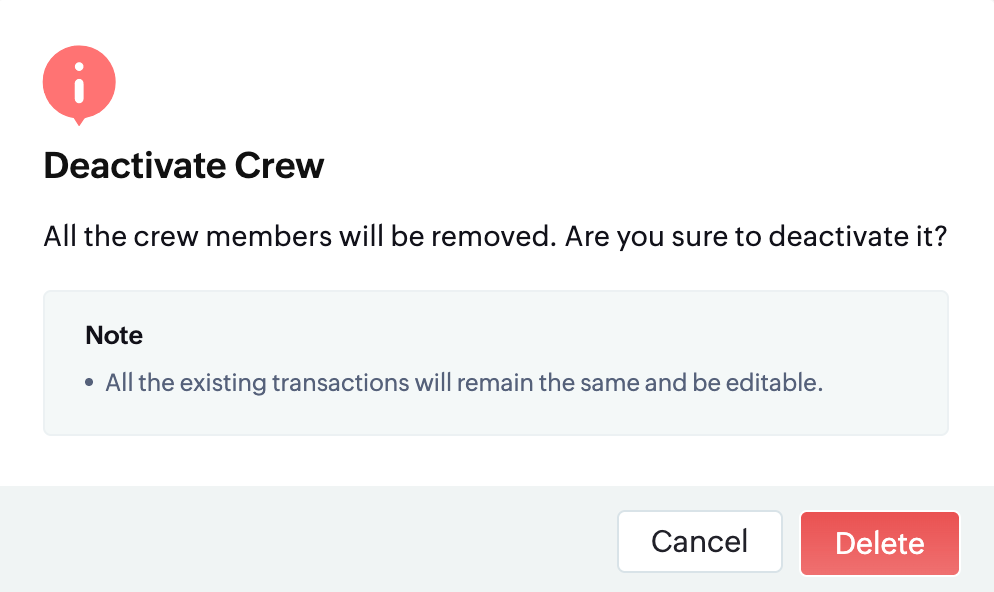This screenshot has height=592, width=994.
Task: Dismiss the dialog with Cancel
Action: pos(699,542)
